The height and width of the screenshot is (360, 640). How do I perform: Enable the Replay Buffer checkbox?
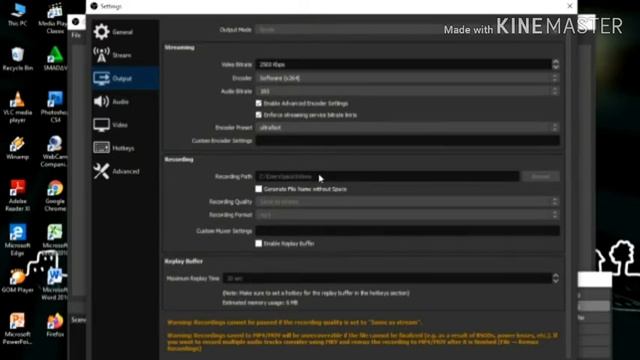259,243
